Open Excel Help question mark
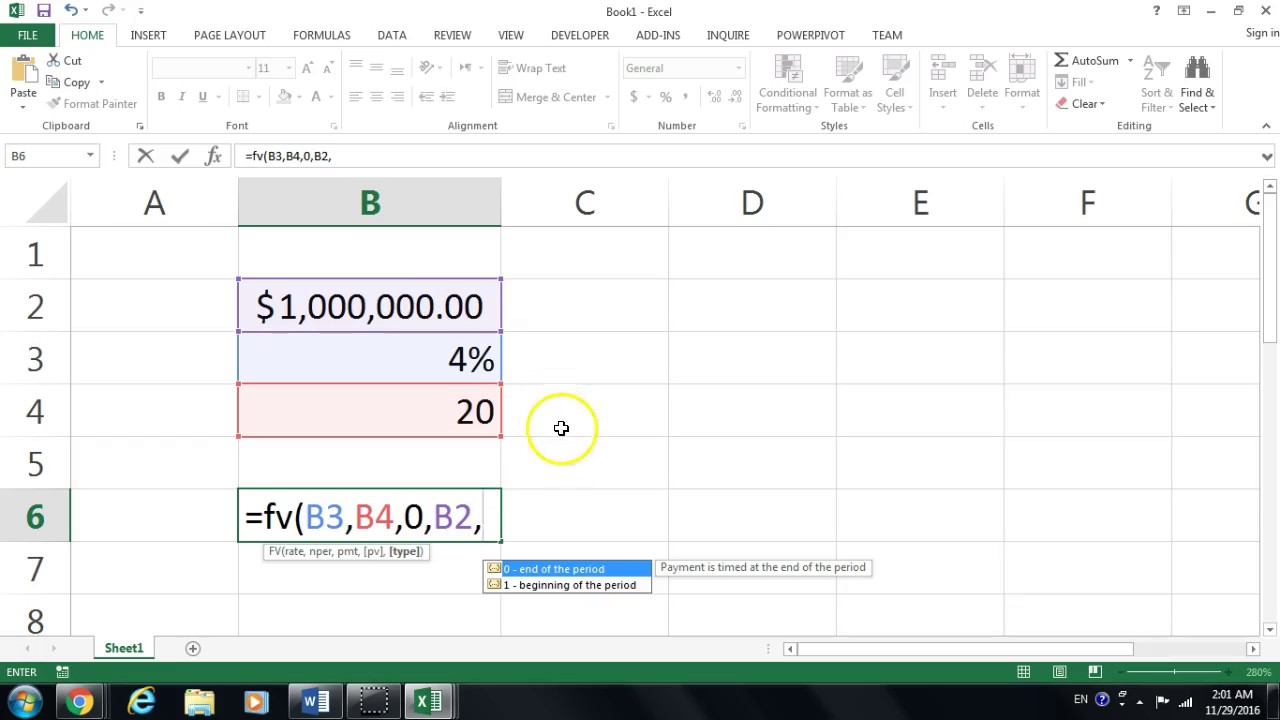 tap(1157, 11)
